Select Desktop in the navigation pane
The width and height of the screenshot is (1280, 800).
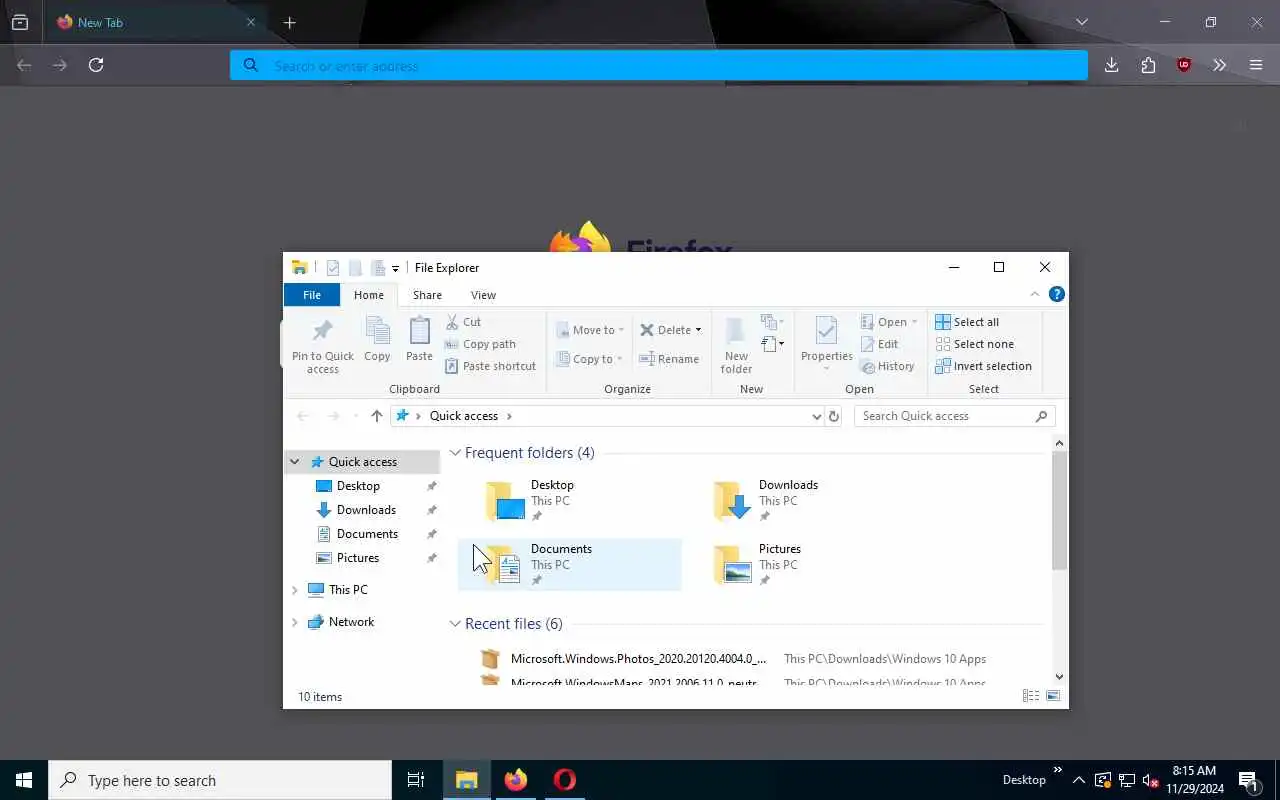[x=358, y=486]
